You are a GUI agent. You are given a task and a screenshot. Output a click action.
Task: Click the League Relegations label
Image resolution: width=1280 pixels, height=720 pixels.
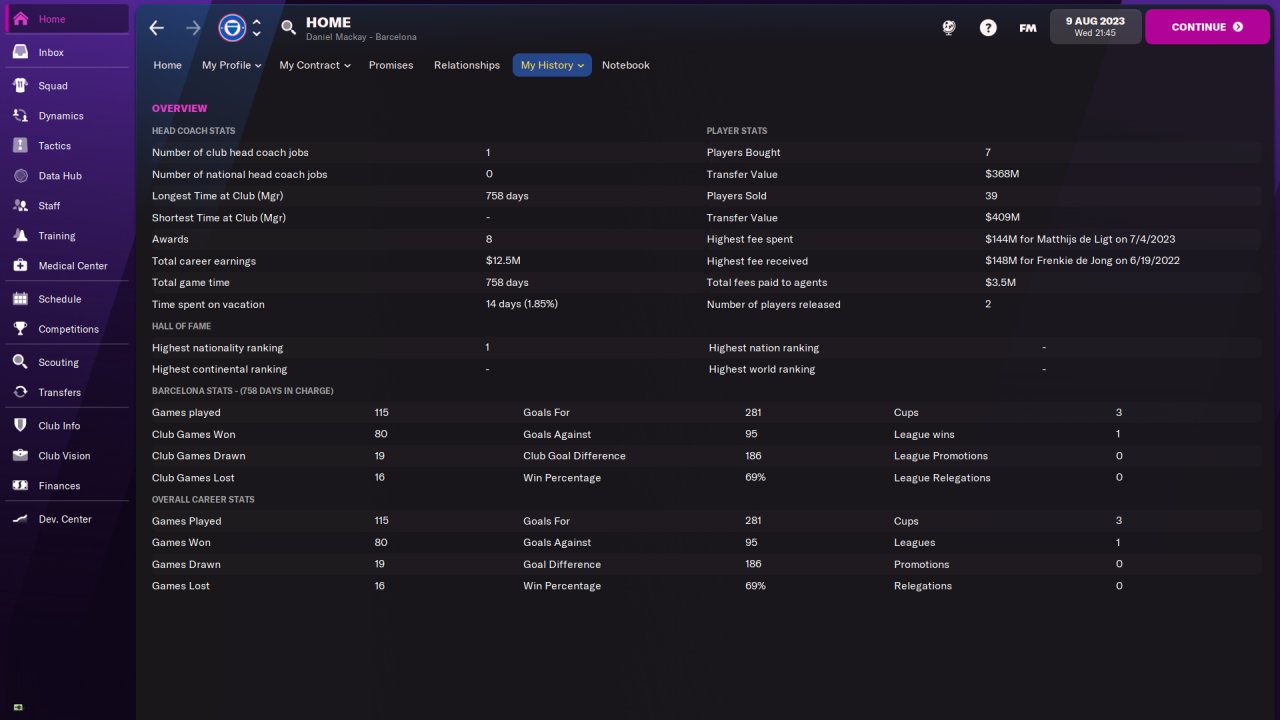point(942,478)
